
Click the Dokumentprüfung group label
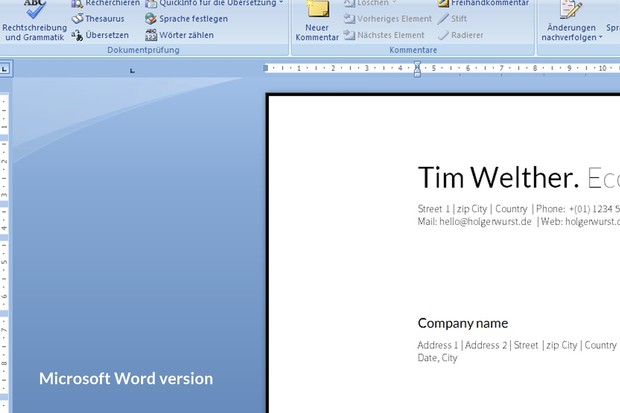[143, 50]
